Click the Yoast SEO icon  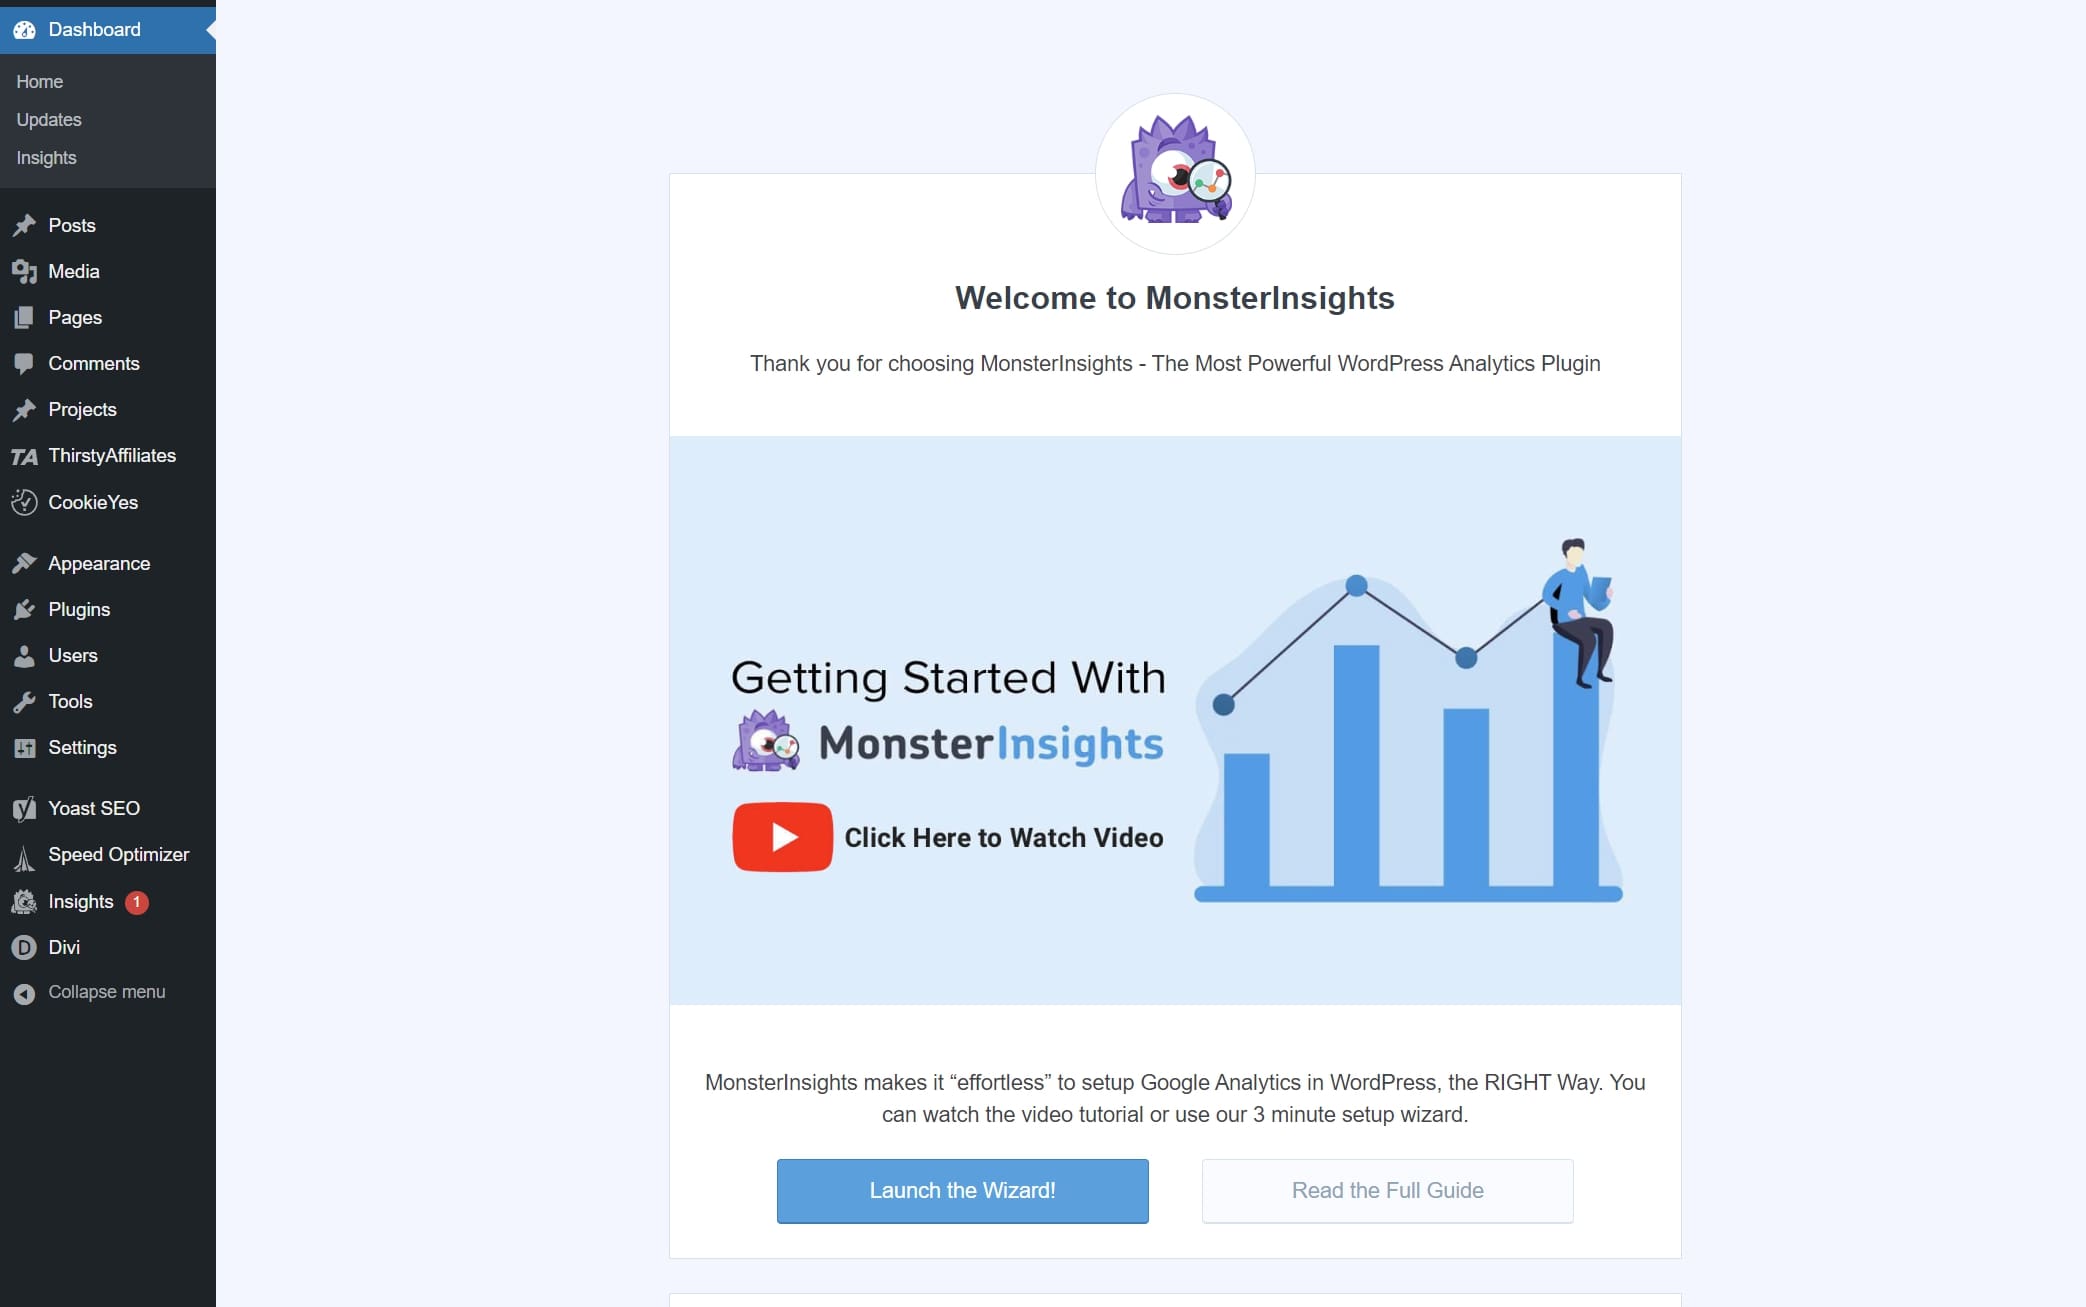click(x=24, y=809)
